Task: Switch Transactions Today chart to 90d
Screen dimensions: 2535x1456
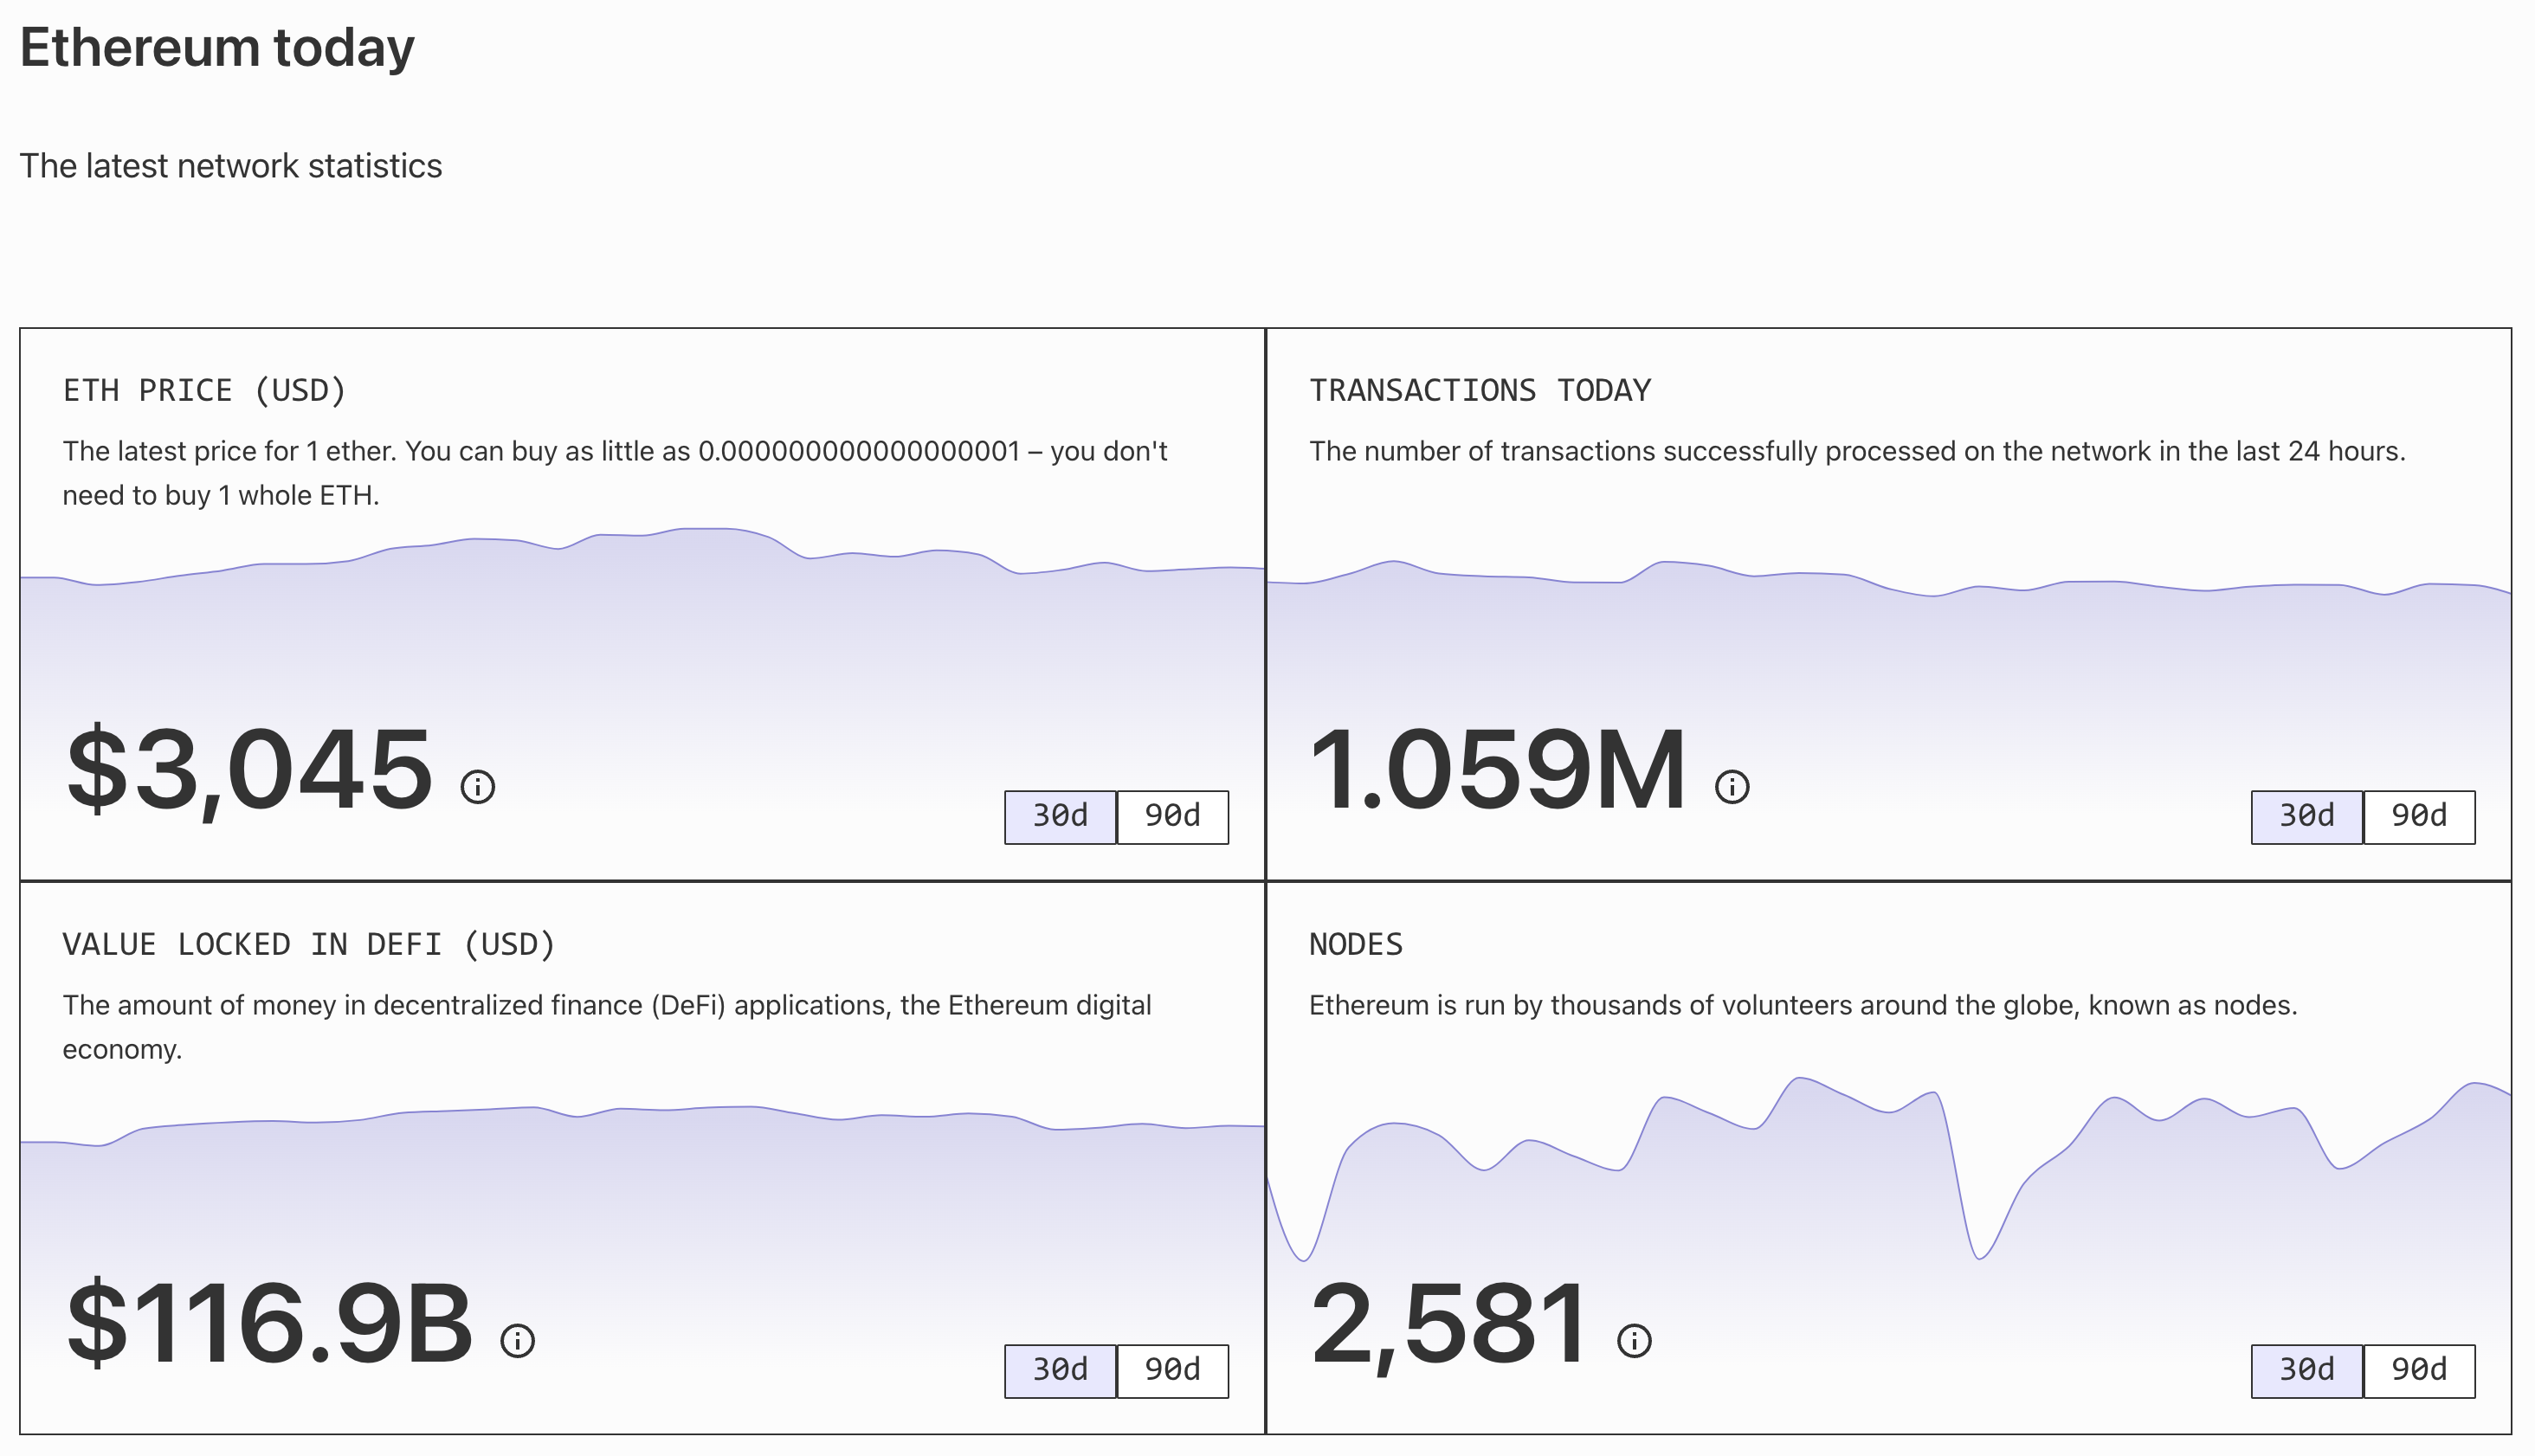Action: pos(2419,817)
